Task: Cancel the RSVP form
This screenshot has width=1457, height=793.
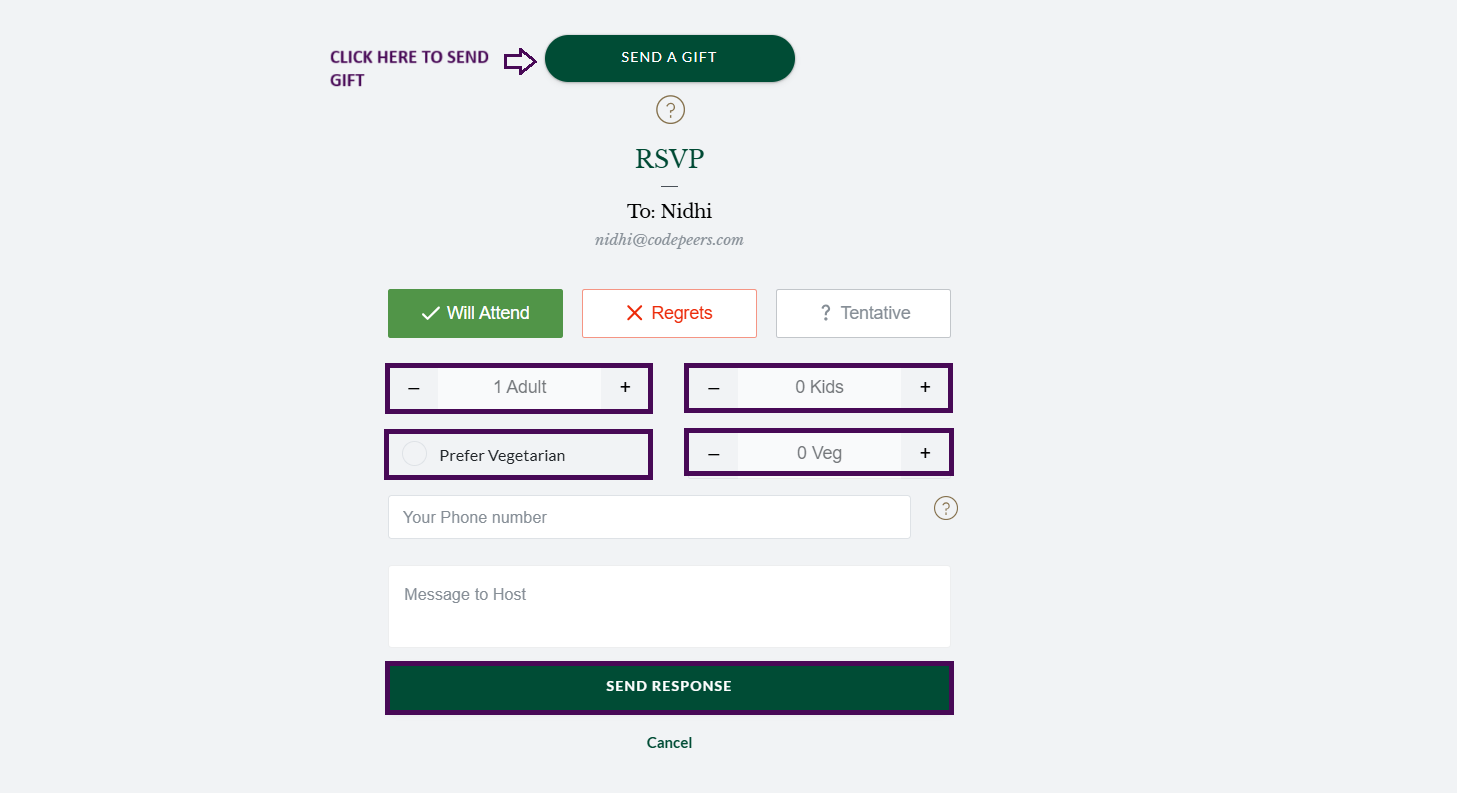Action: [669, 742]
